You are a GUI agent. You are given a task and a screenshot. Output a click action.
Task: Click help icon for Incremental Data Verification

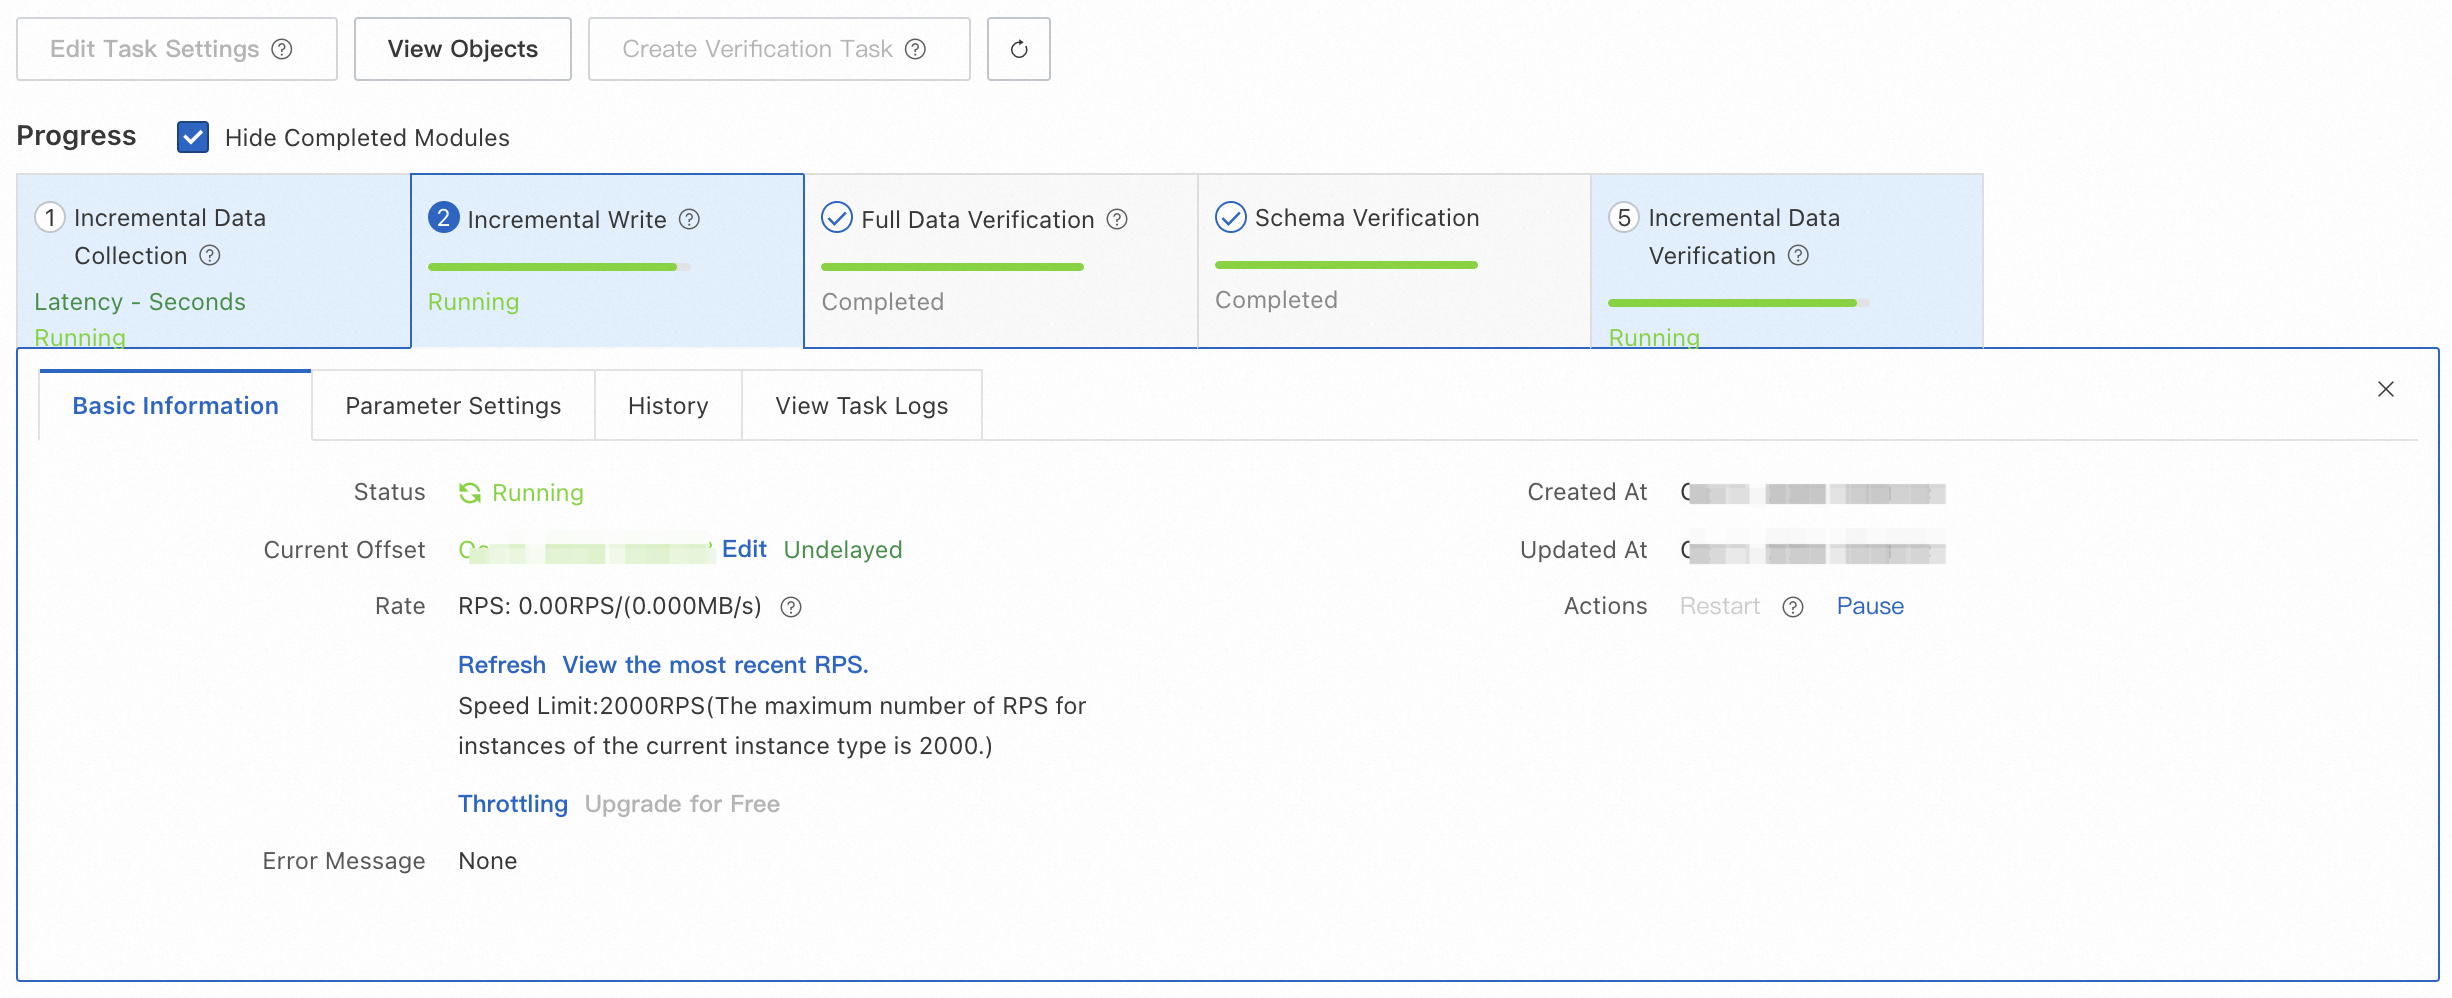pos(1798,256)
